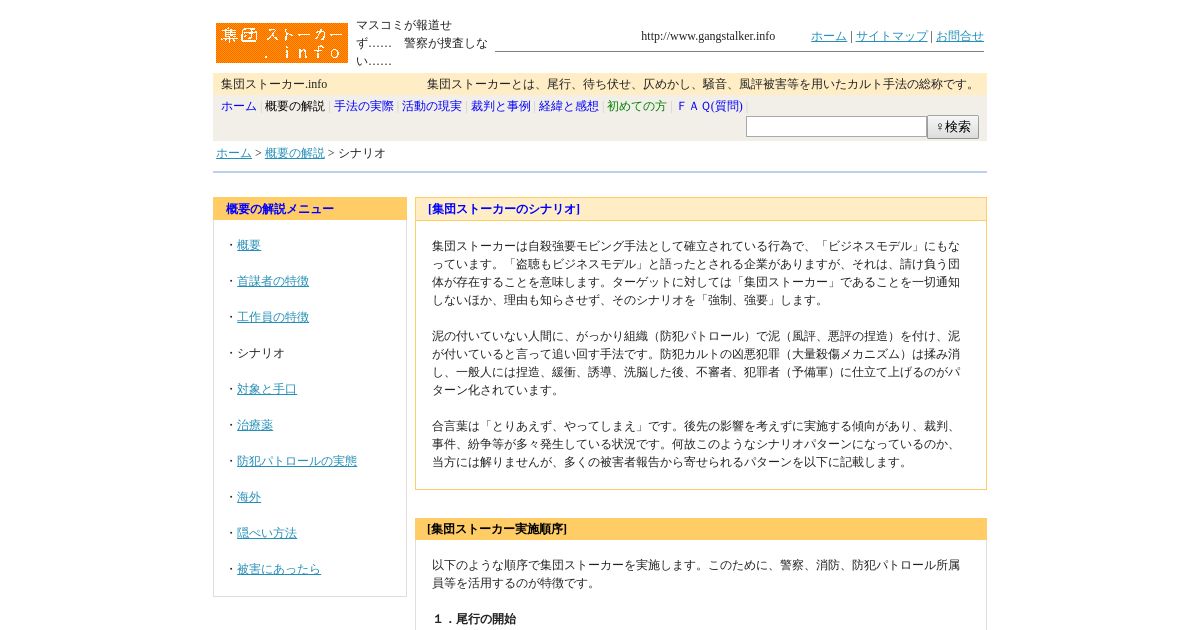Open 海外 in the sidebar menu
The image size is (1200, 630).
point(249,497)
